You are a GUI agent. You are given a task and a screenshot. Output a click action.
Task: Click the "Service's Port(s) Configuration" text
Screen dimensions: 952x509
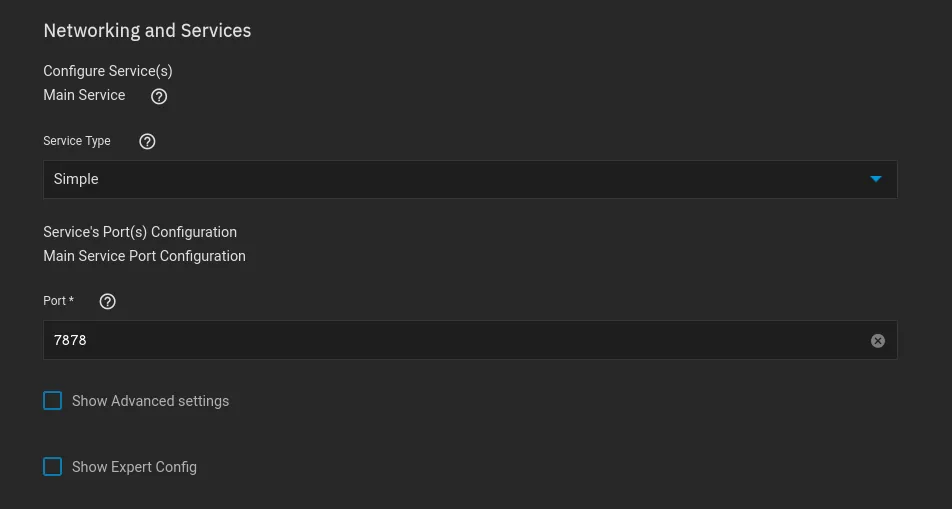click(140, 232)
